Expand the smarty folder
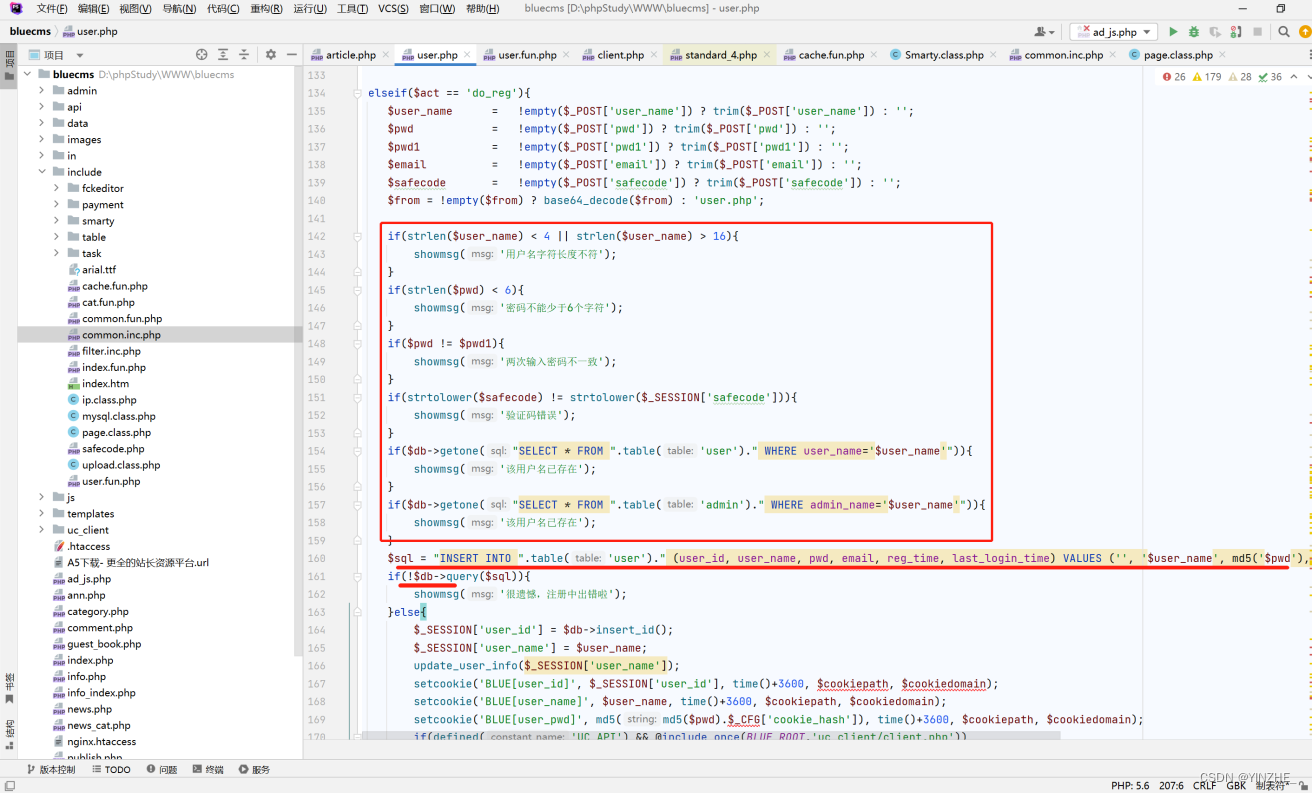This screenshot has width=1312, height=793. (x=57, y=221)
